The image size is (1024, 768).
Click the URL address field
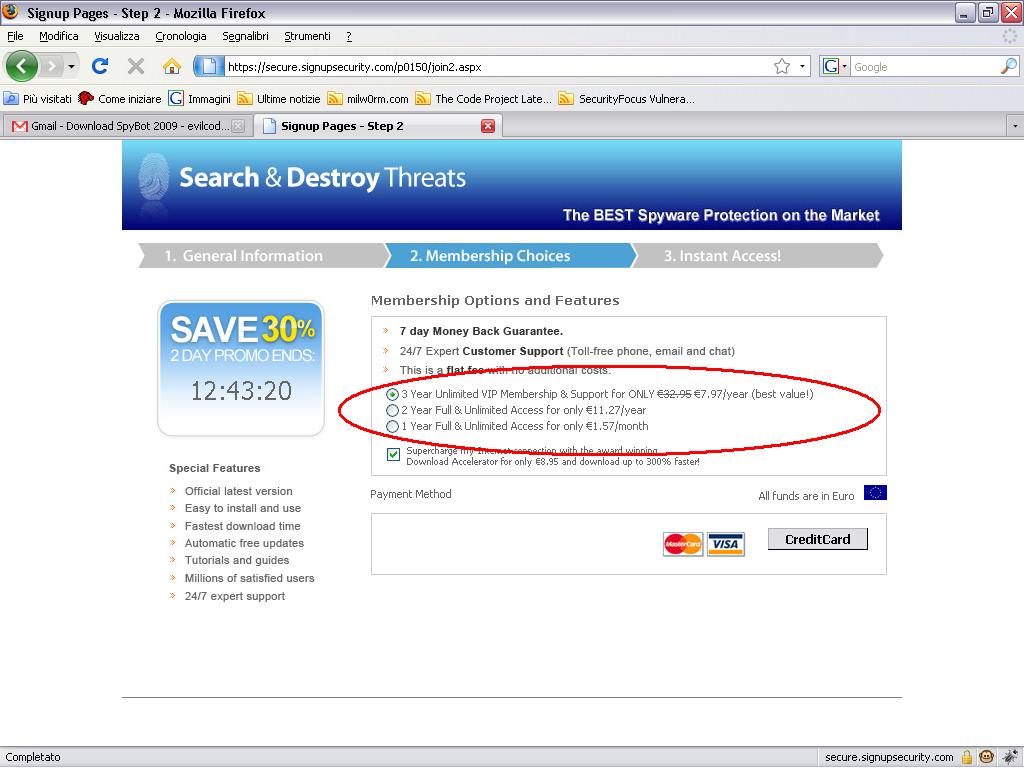(498, 67)
